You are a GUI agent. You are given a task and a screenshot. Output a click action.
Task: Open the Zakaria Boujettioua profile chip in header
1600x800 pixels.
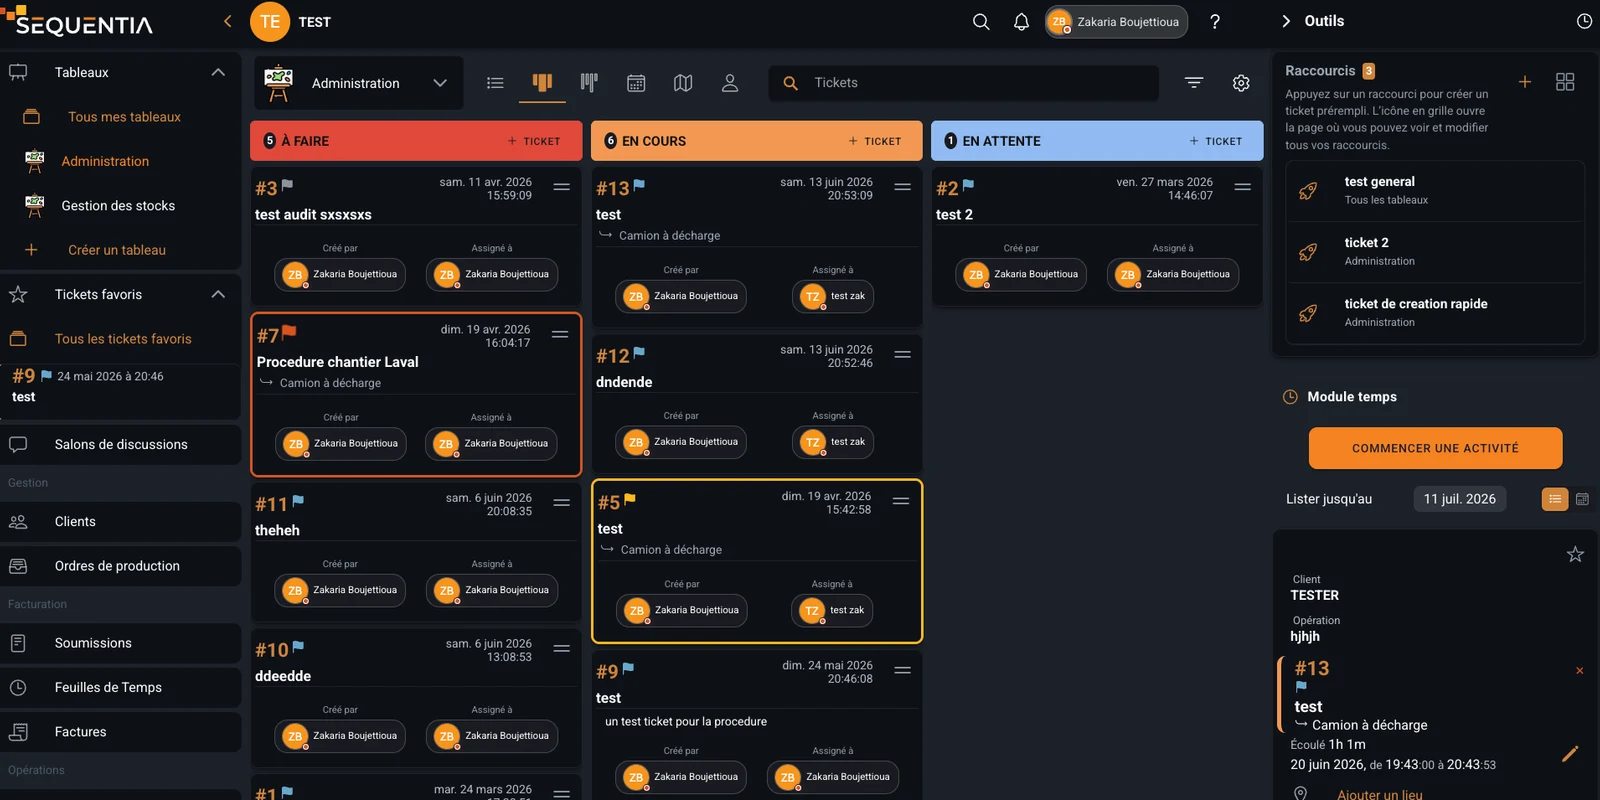point(1116,22)
